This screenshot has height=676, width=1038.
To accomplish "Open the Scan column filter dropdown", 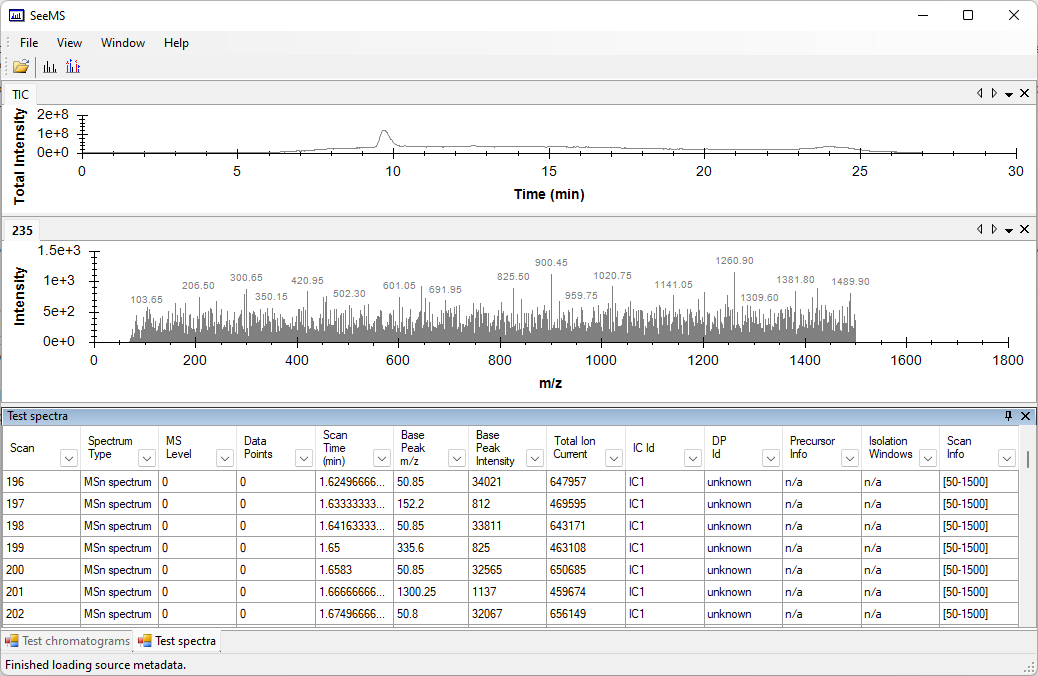I will pos(69,458).
